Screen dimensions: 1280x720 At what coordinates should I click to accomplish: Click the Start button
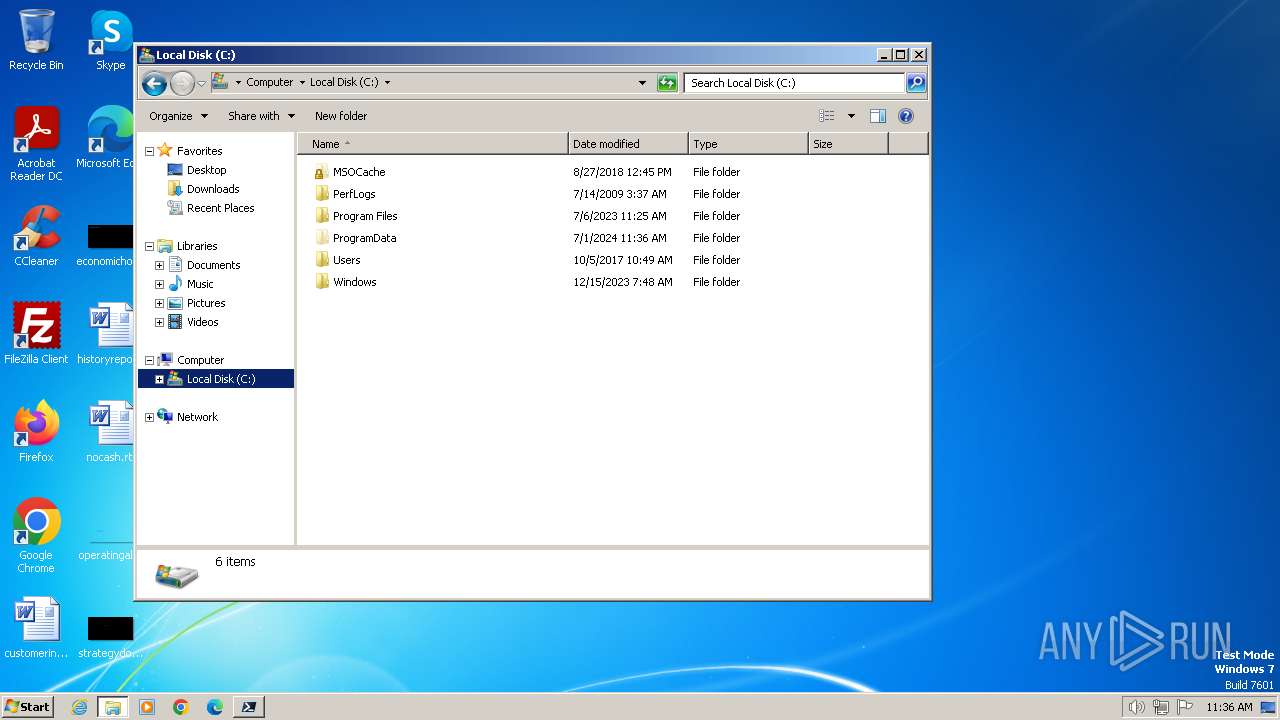(x=28, y=706)
